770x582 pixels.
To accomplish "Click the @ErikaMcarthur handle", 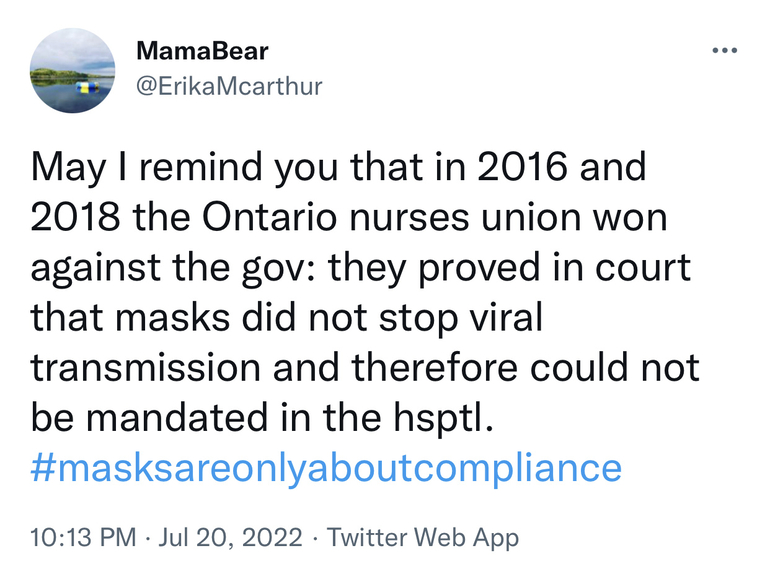I will point(229,86).
